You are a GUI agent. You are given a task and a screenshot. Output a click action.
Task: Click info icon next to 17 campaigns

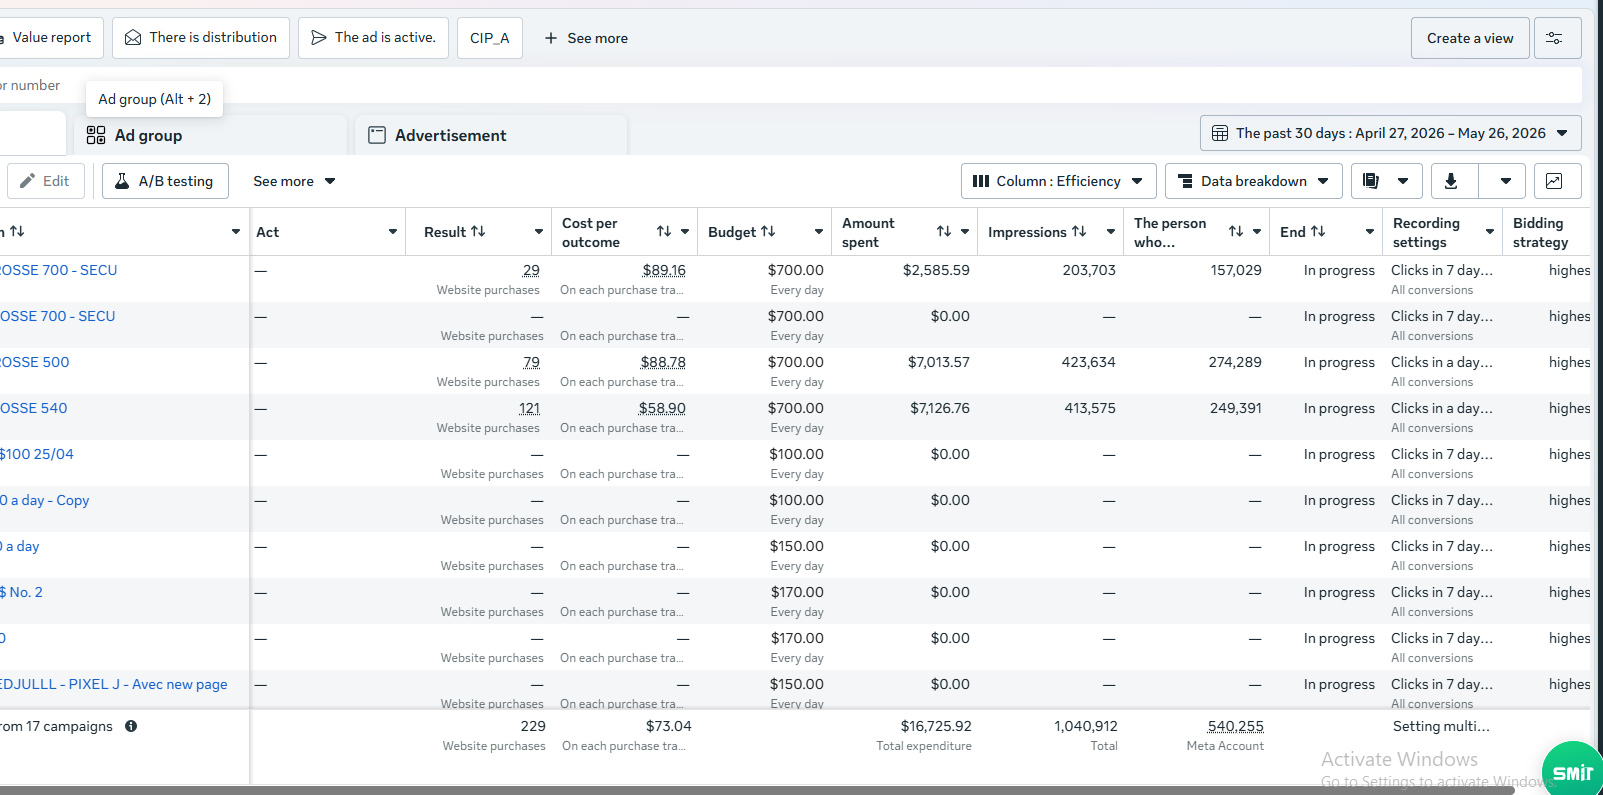131,726
